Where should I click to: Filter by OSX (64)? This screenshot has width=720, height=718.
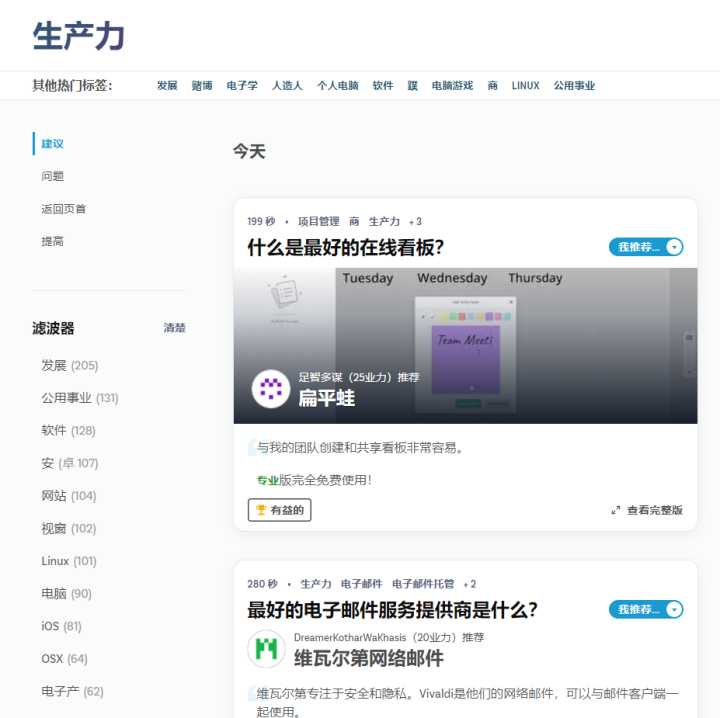tap(64, 659)
